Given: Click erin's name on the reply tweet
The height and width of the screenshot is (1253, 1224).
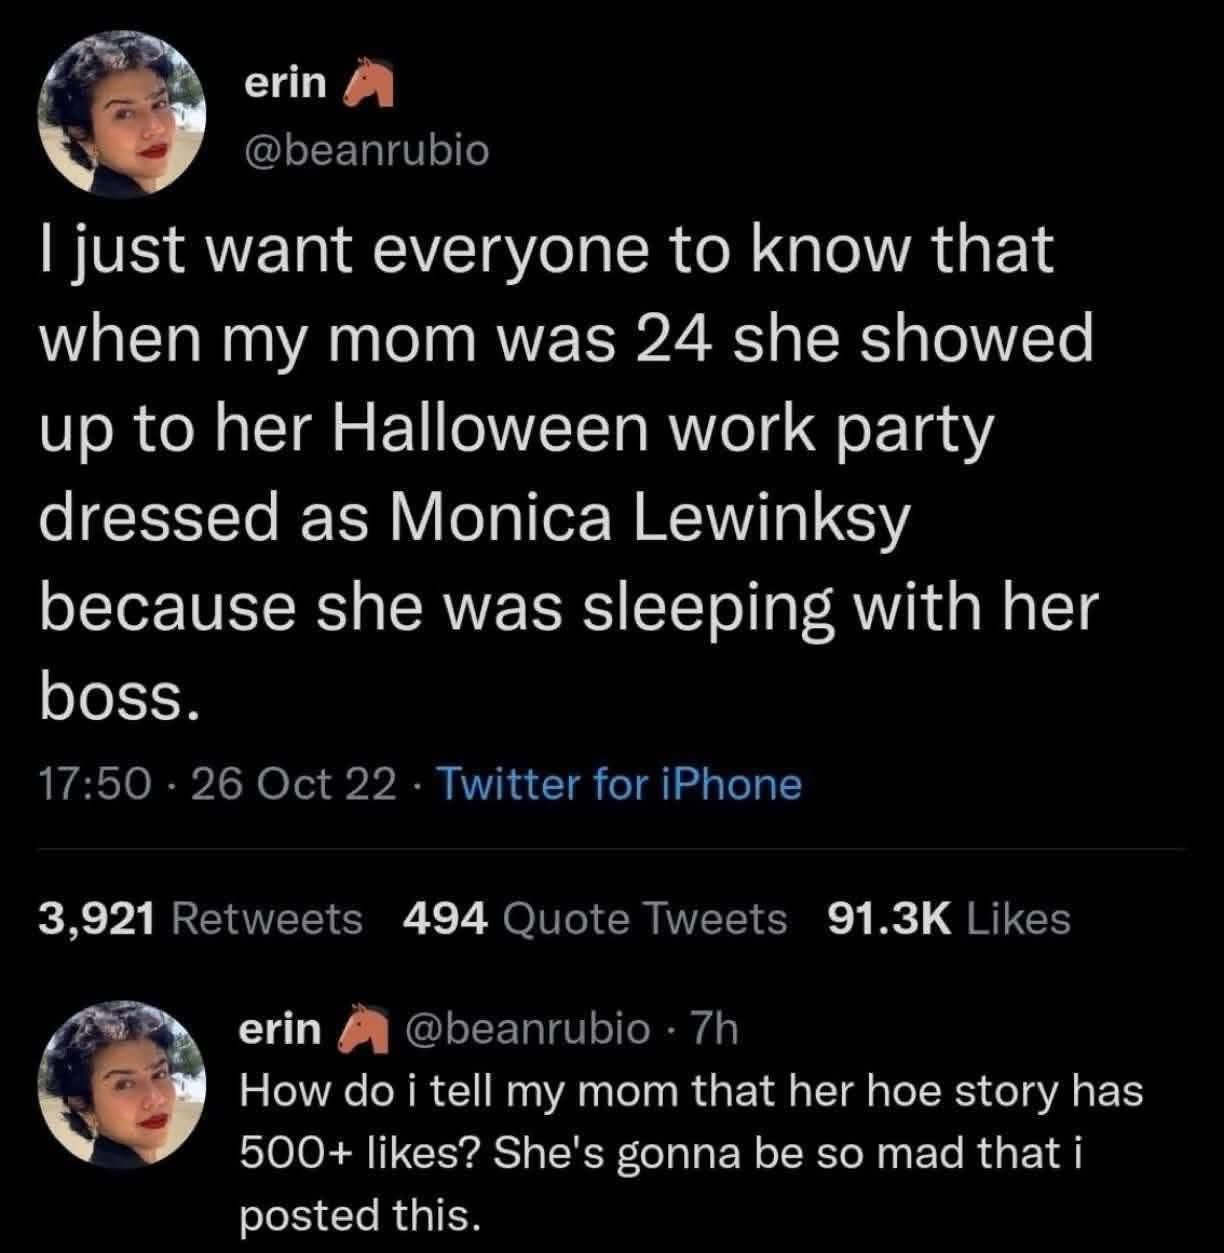Looking at the screenshot, I should 279,1028.
